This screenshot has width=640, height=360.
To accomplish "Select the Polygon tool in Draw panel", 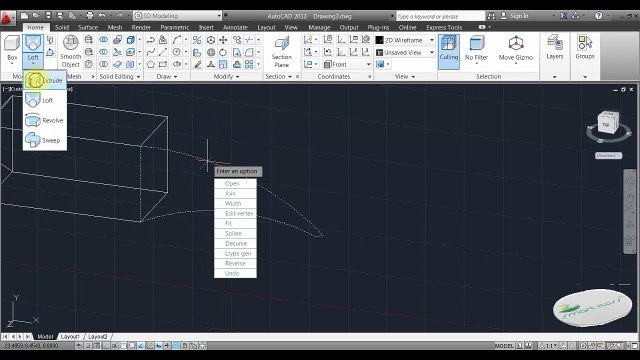I will (151, 64).
